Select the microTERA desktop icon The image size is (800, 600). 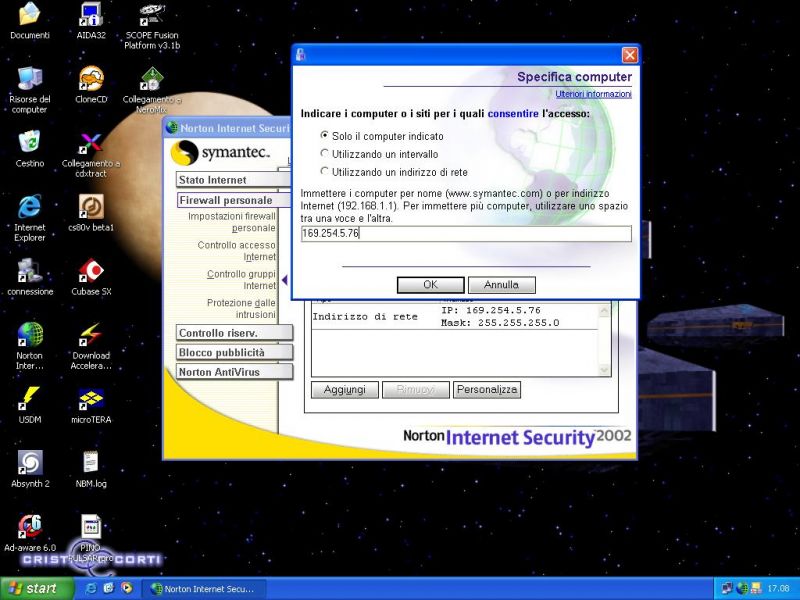pyautogui.click(x=91, y=399)
